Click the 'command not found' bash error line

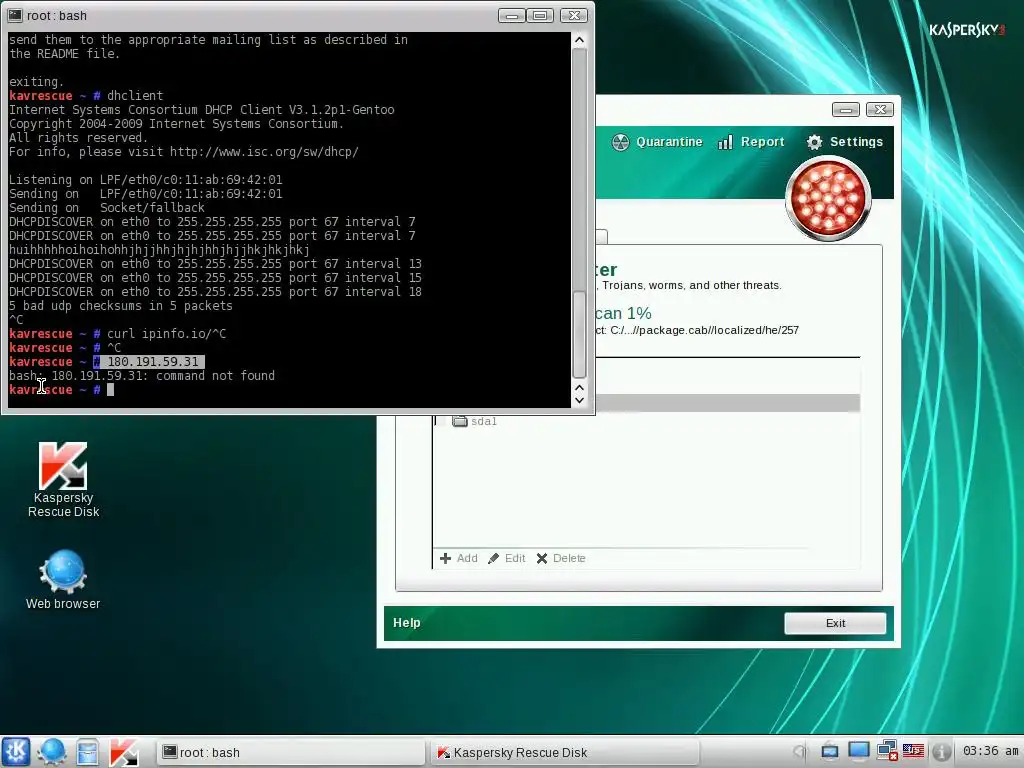(142, 376)
